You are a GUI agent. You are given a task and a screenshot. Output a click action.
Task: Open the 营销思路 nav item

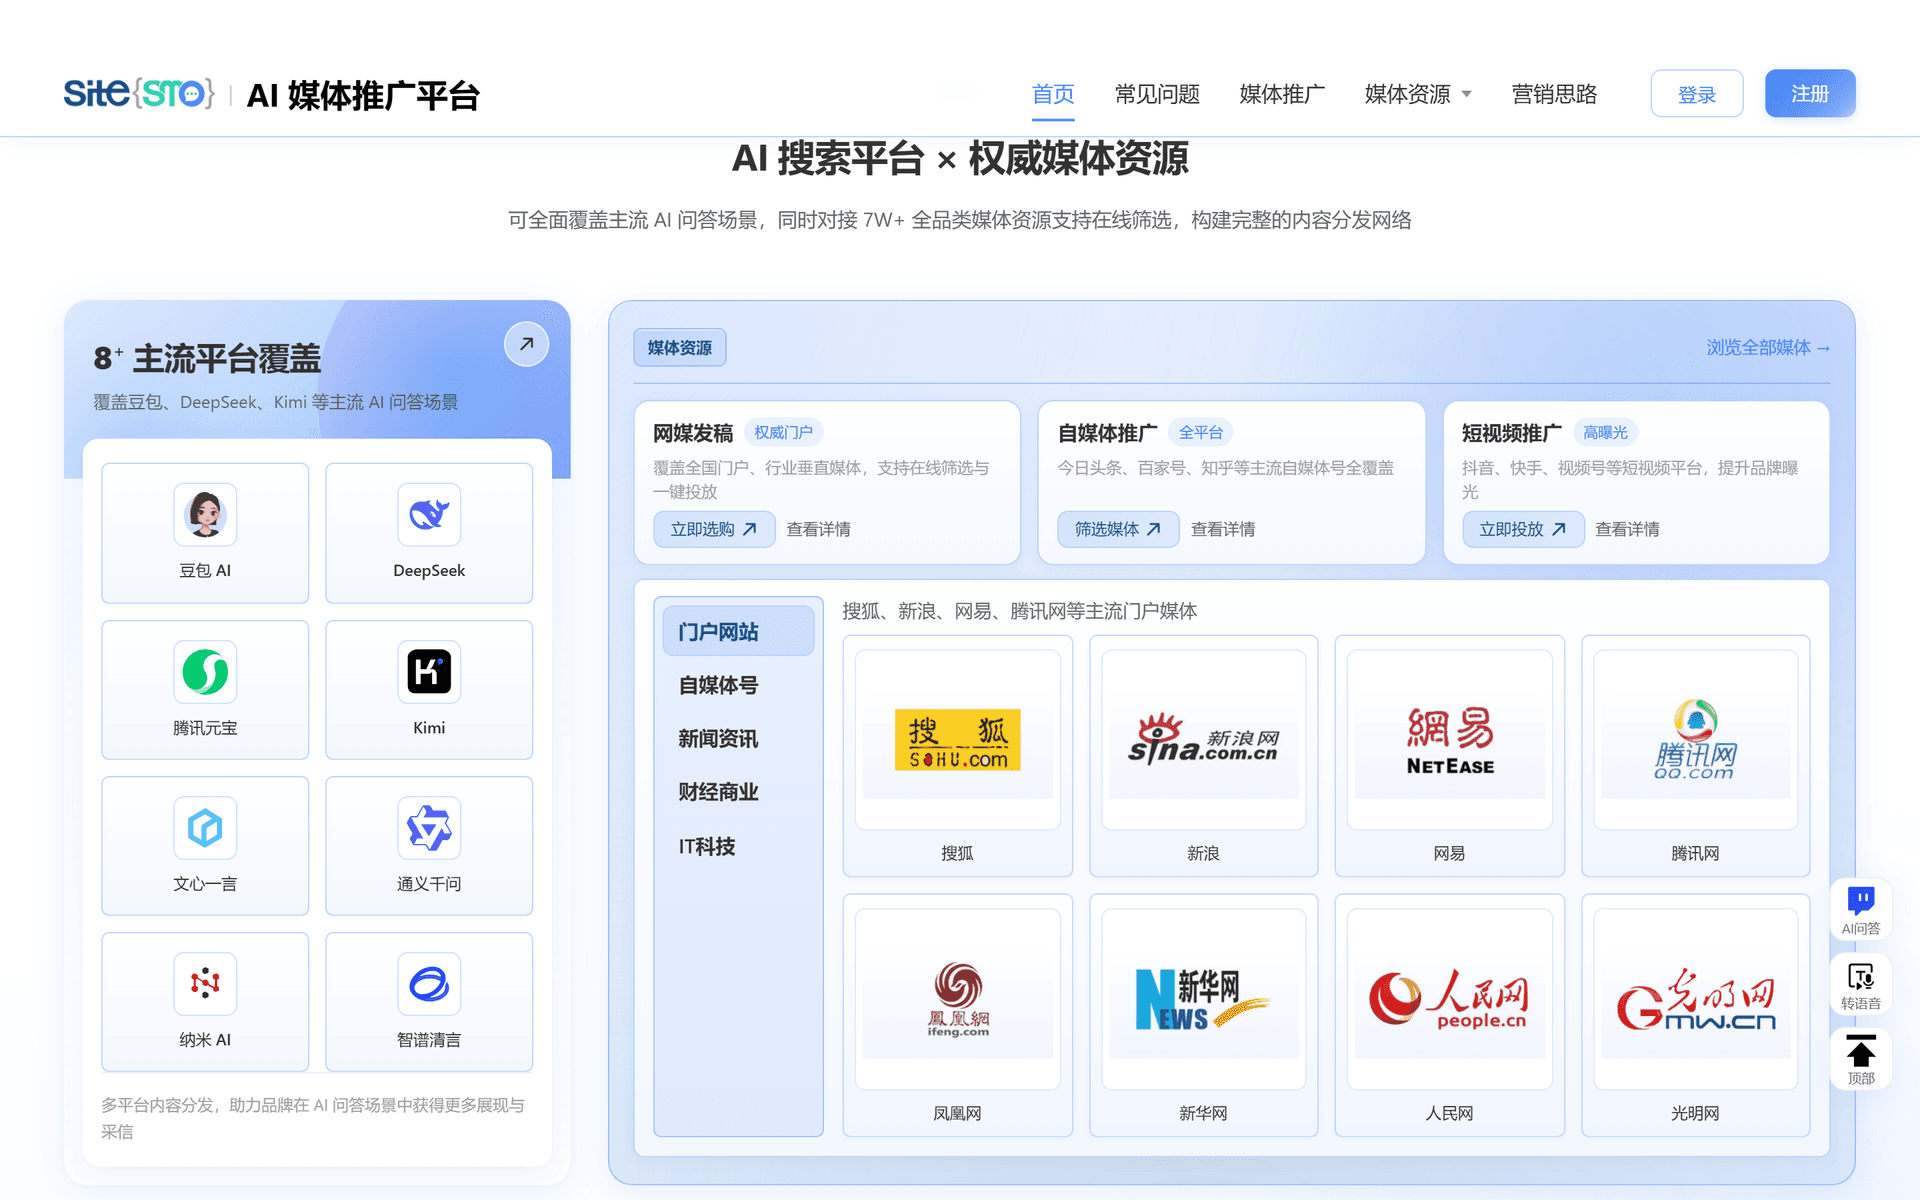1554,94
